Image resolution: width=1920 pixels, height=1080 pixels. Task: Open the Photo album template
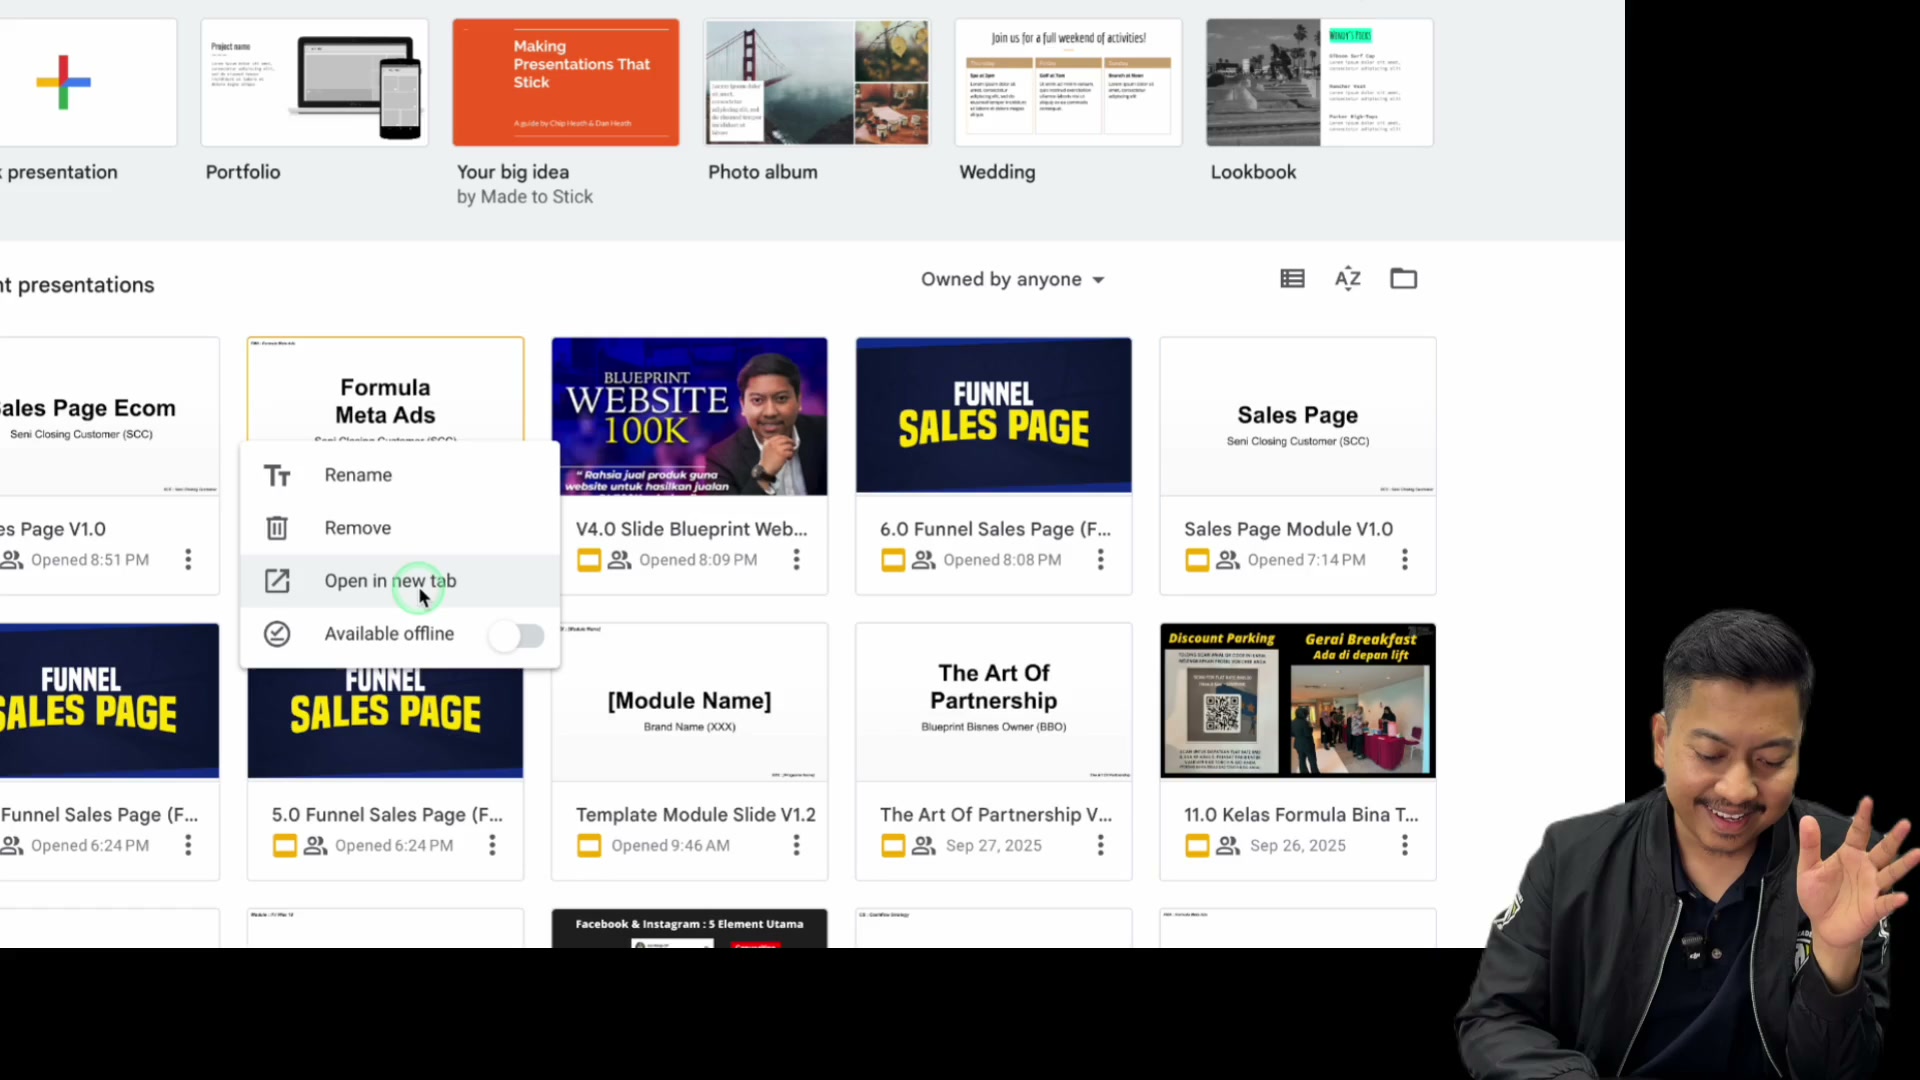817,82
